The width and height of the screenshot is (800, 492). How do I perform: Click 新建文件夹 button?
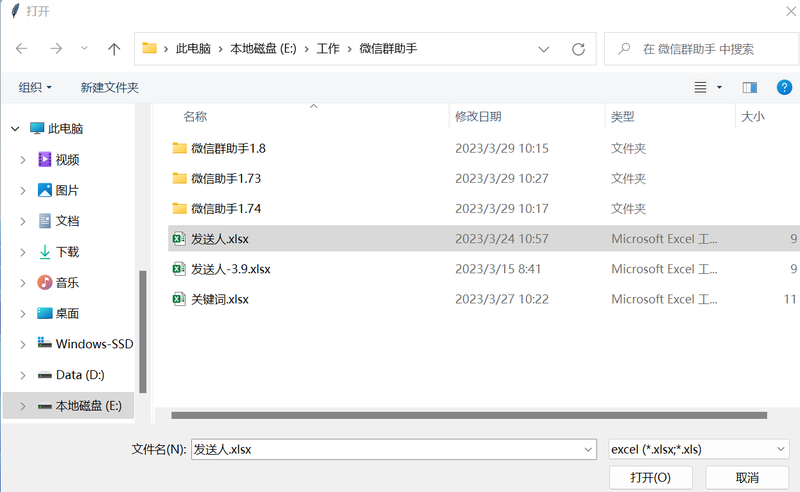110,87
